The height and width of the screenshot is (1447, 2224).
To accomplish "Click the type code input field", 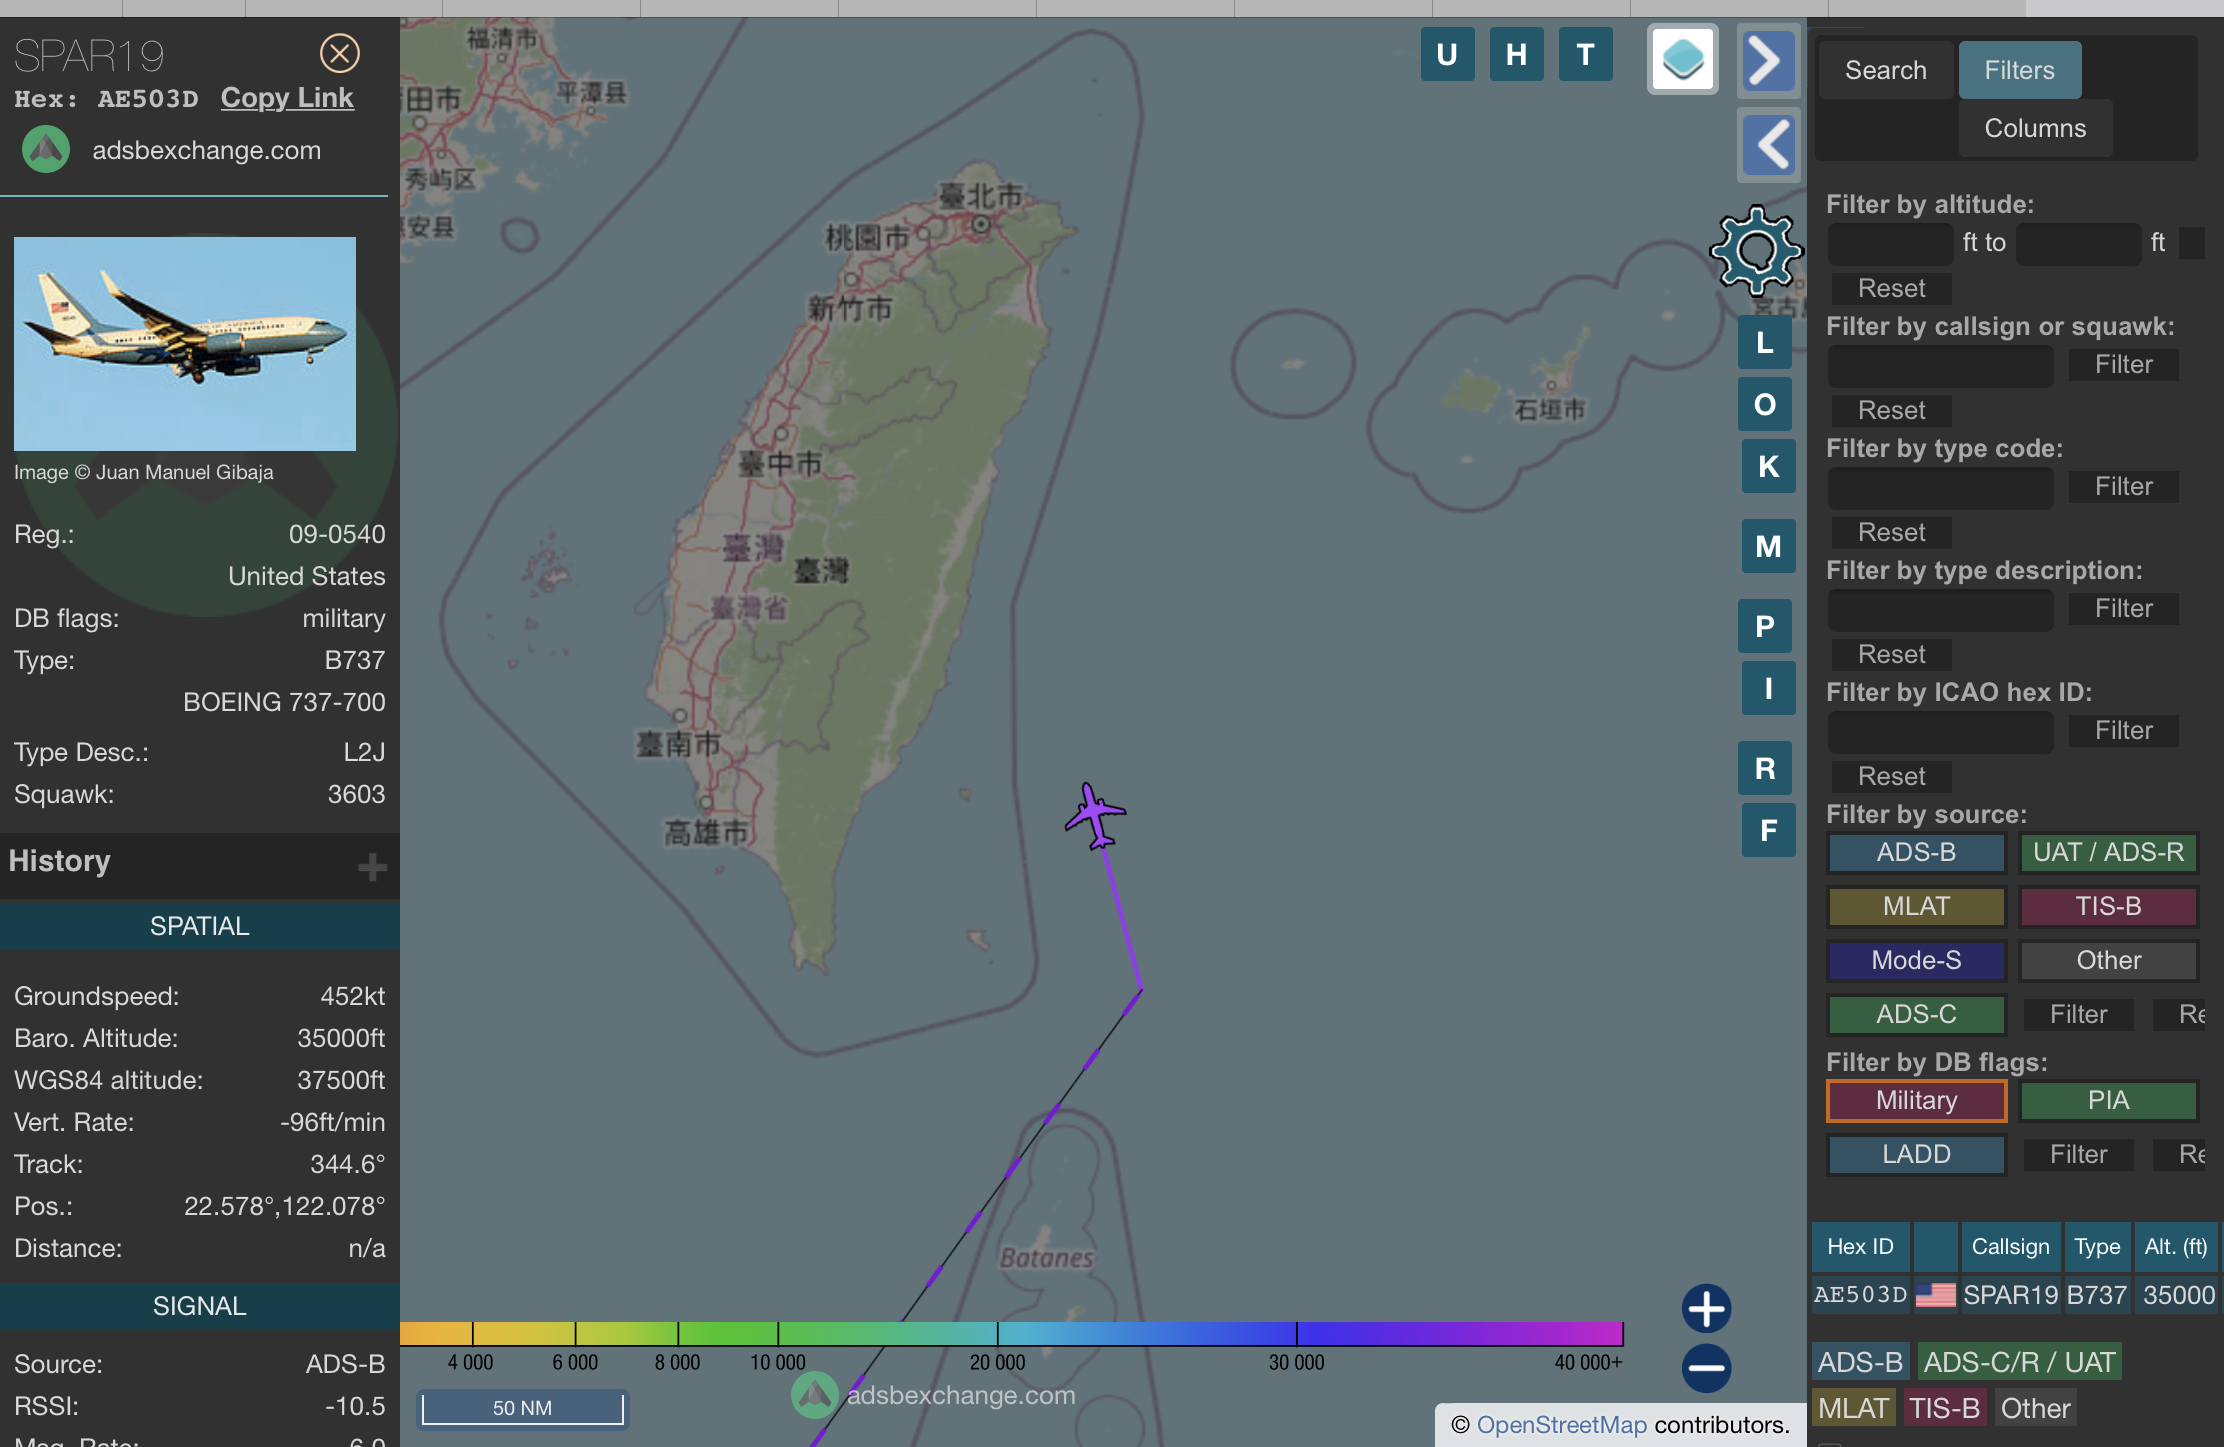I will pos(1940,487).
